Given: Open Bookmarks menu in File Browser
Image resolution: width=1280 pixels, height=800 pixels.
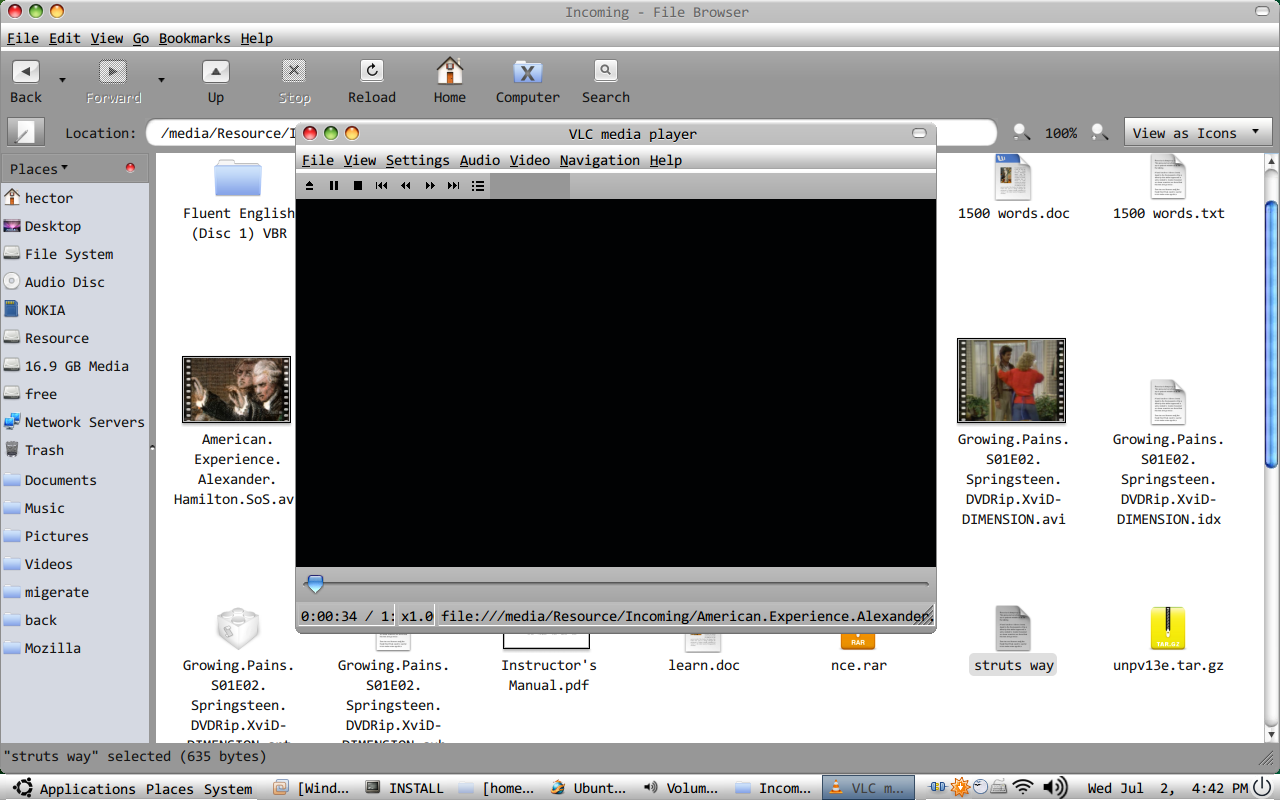Looking at the screenshot, I should pos(195,38).
